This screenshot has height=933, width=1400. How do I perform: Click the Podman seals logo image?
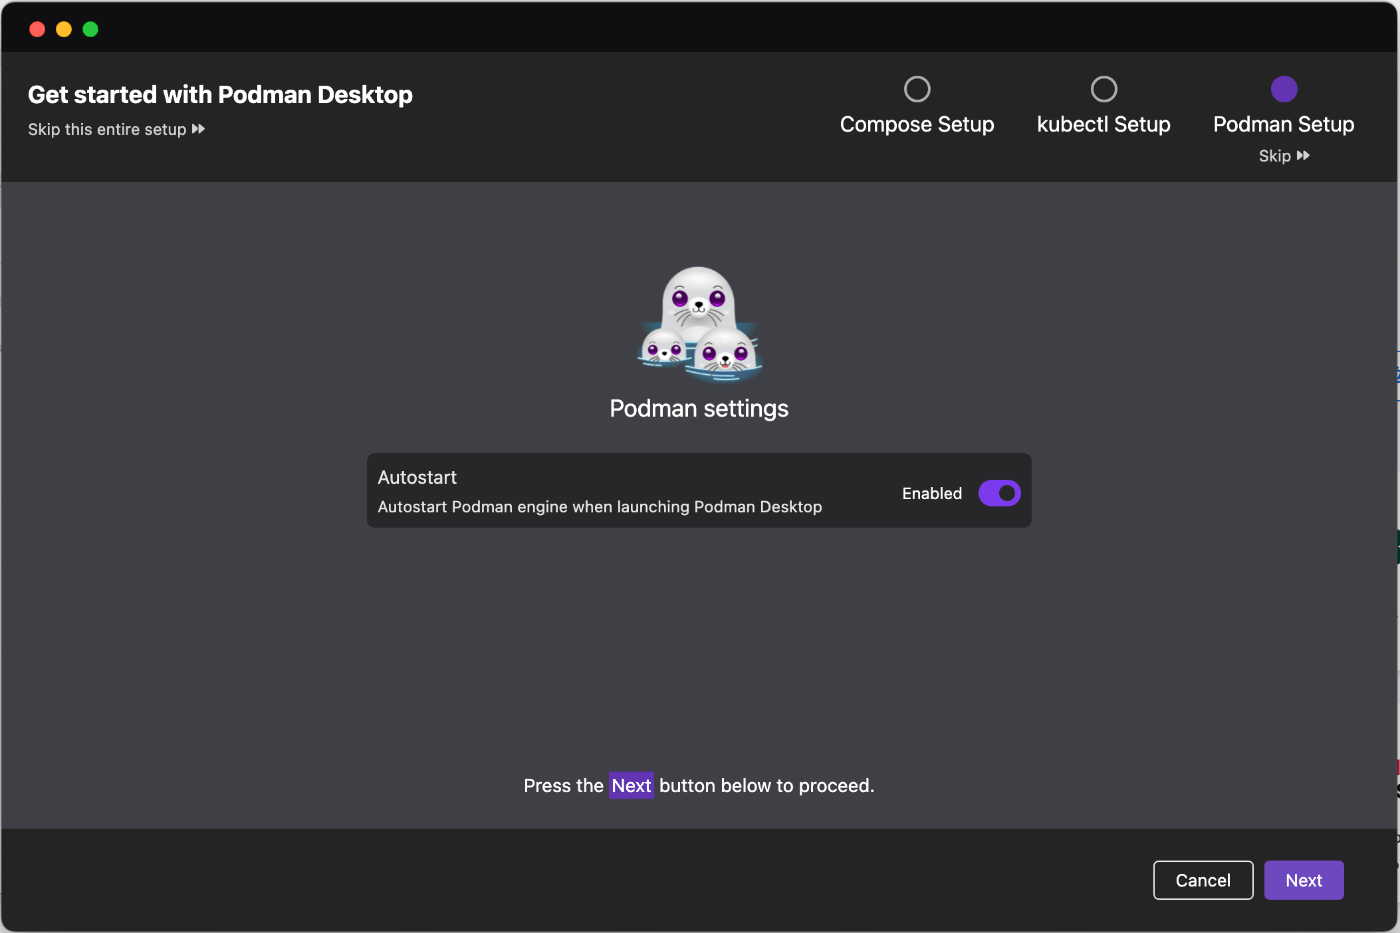tap(700, 324)
